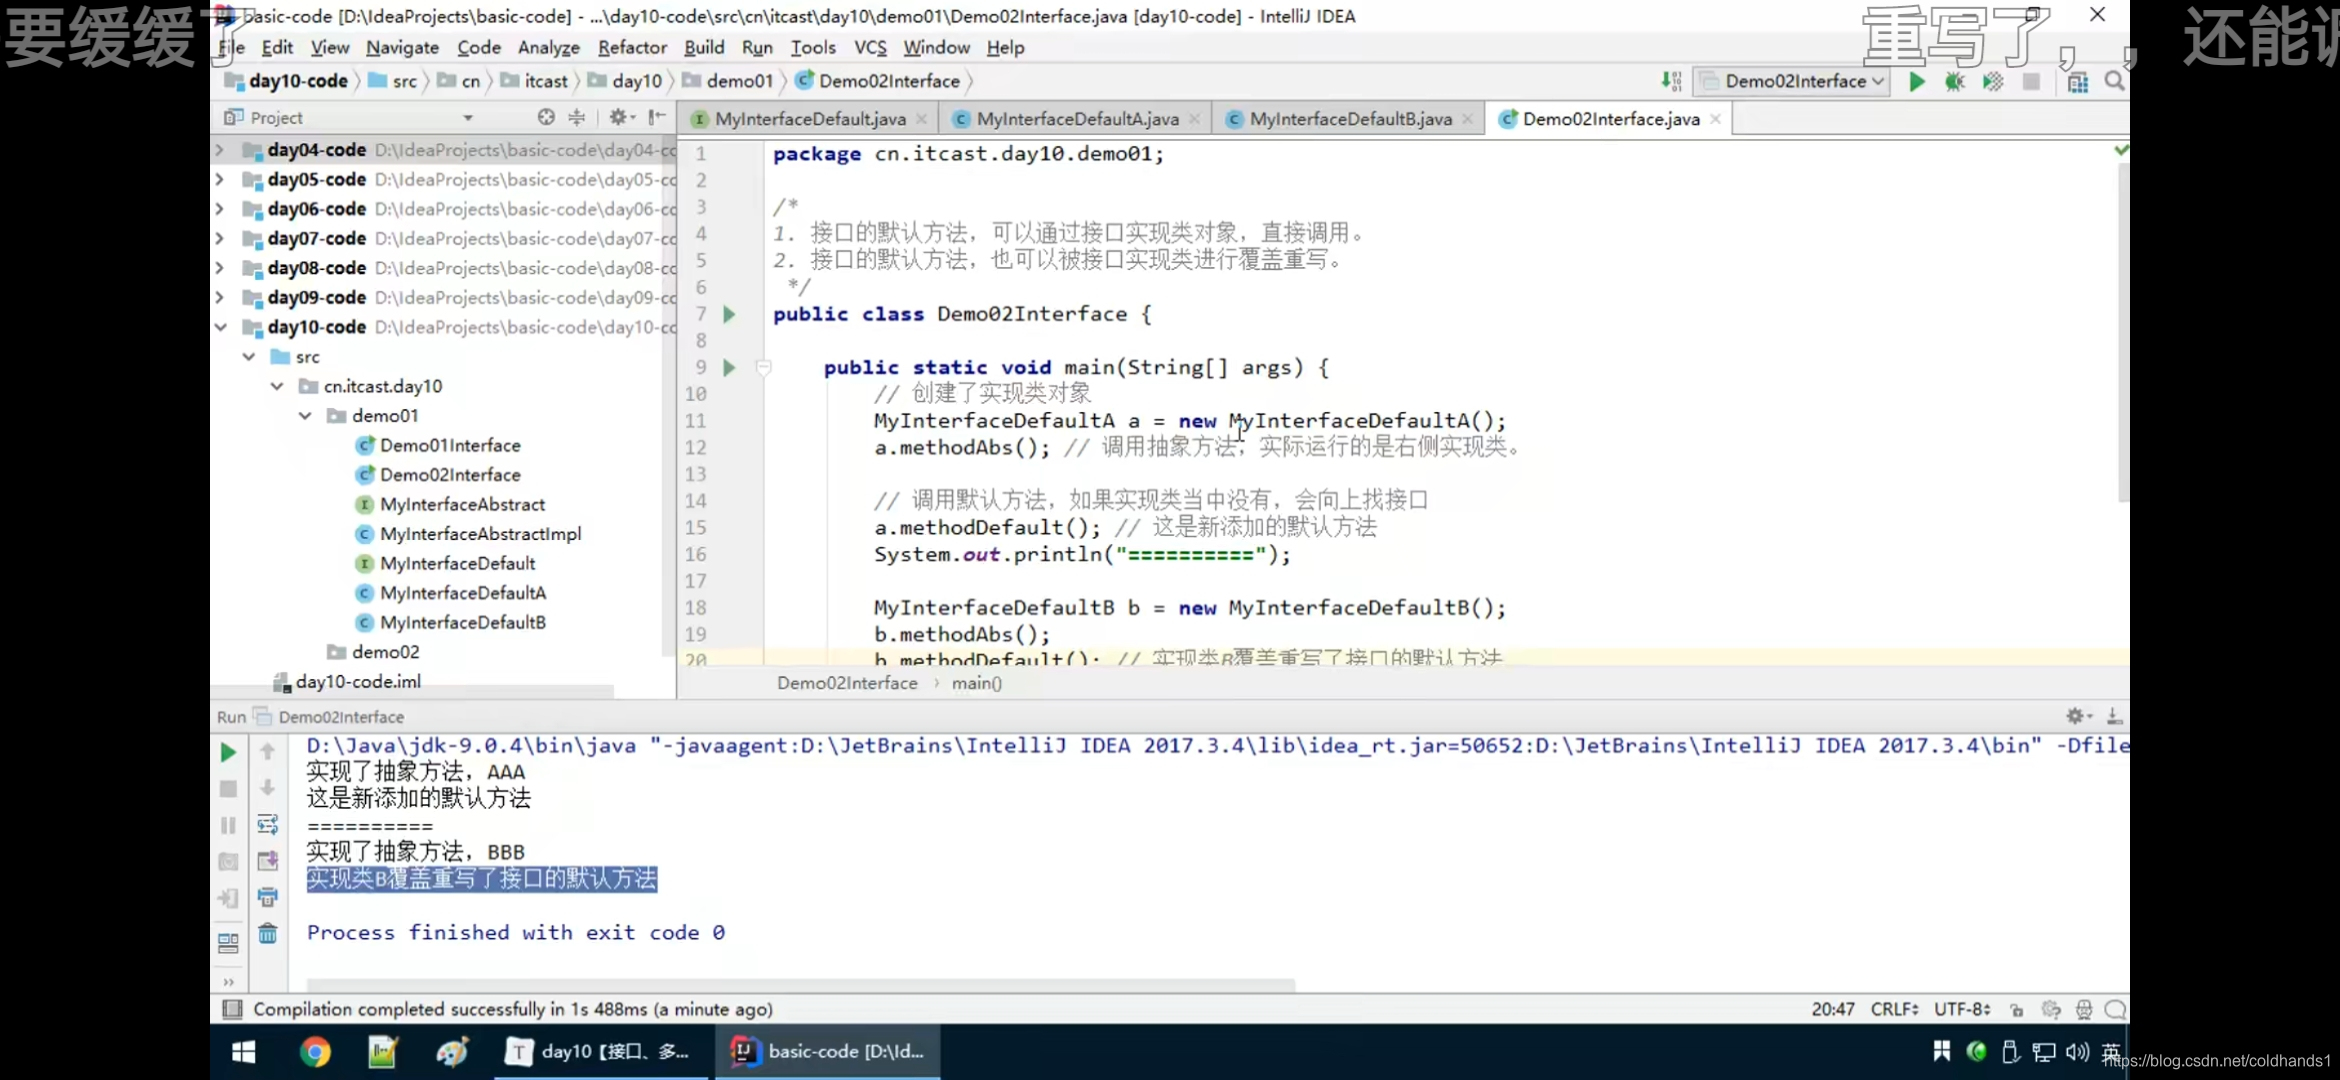Clear all console output with trash icon

[267, 933]
